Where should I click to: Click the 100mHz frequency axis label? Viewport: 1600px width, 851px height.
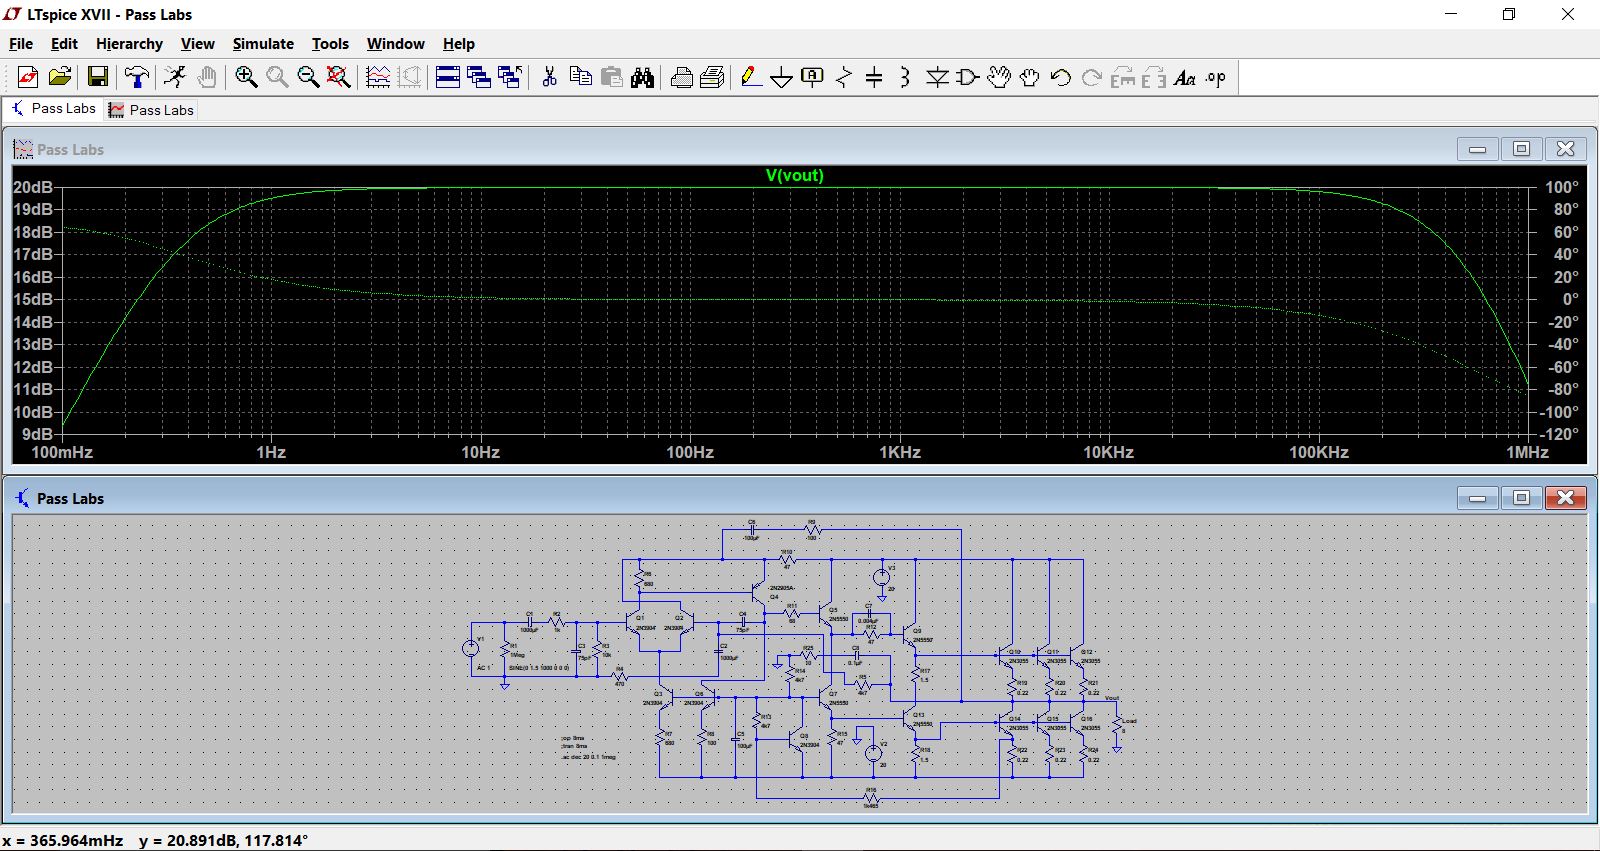tap(62, 452)
